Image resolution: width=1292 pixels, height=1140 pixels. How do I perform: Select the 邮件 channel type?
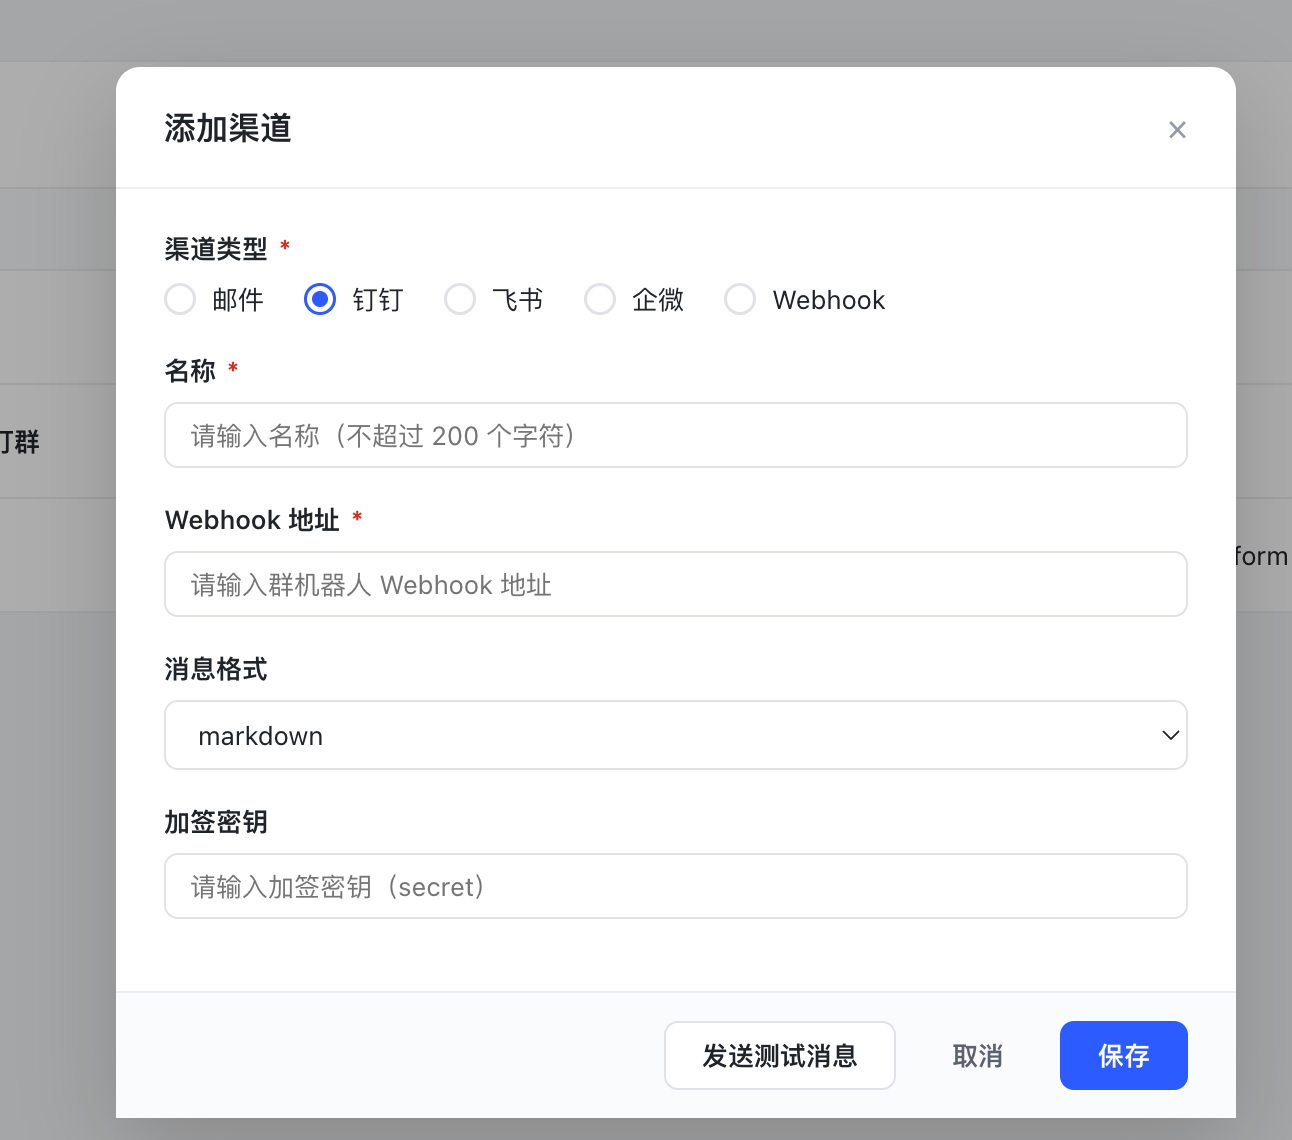click(180, 299)
